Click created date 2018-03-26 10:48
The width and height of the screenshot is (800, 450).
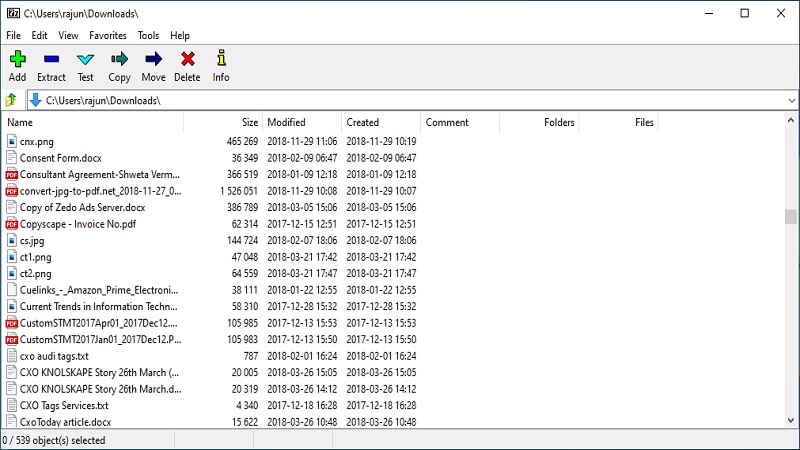381,422
